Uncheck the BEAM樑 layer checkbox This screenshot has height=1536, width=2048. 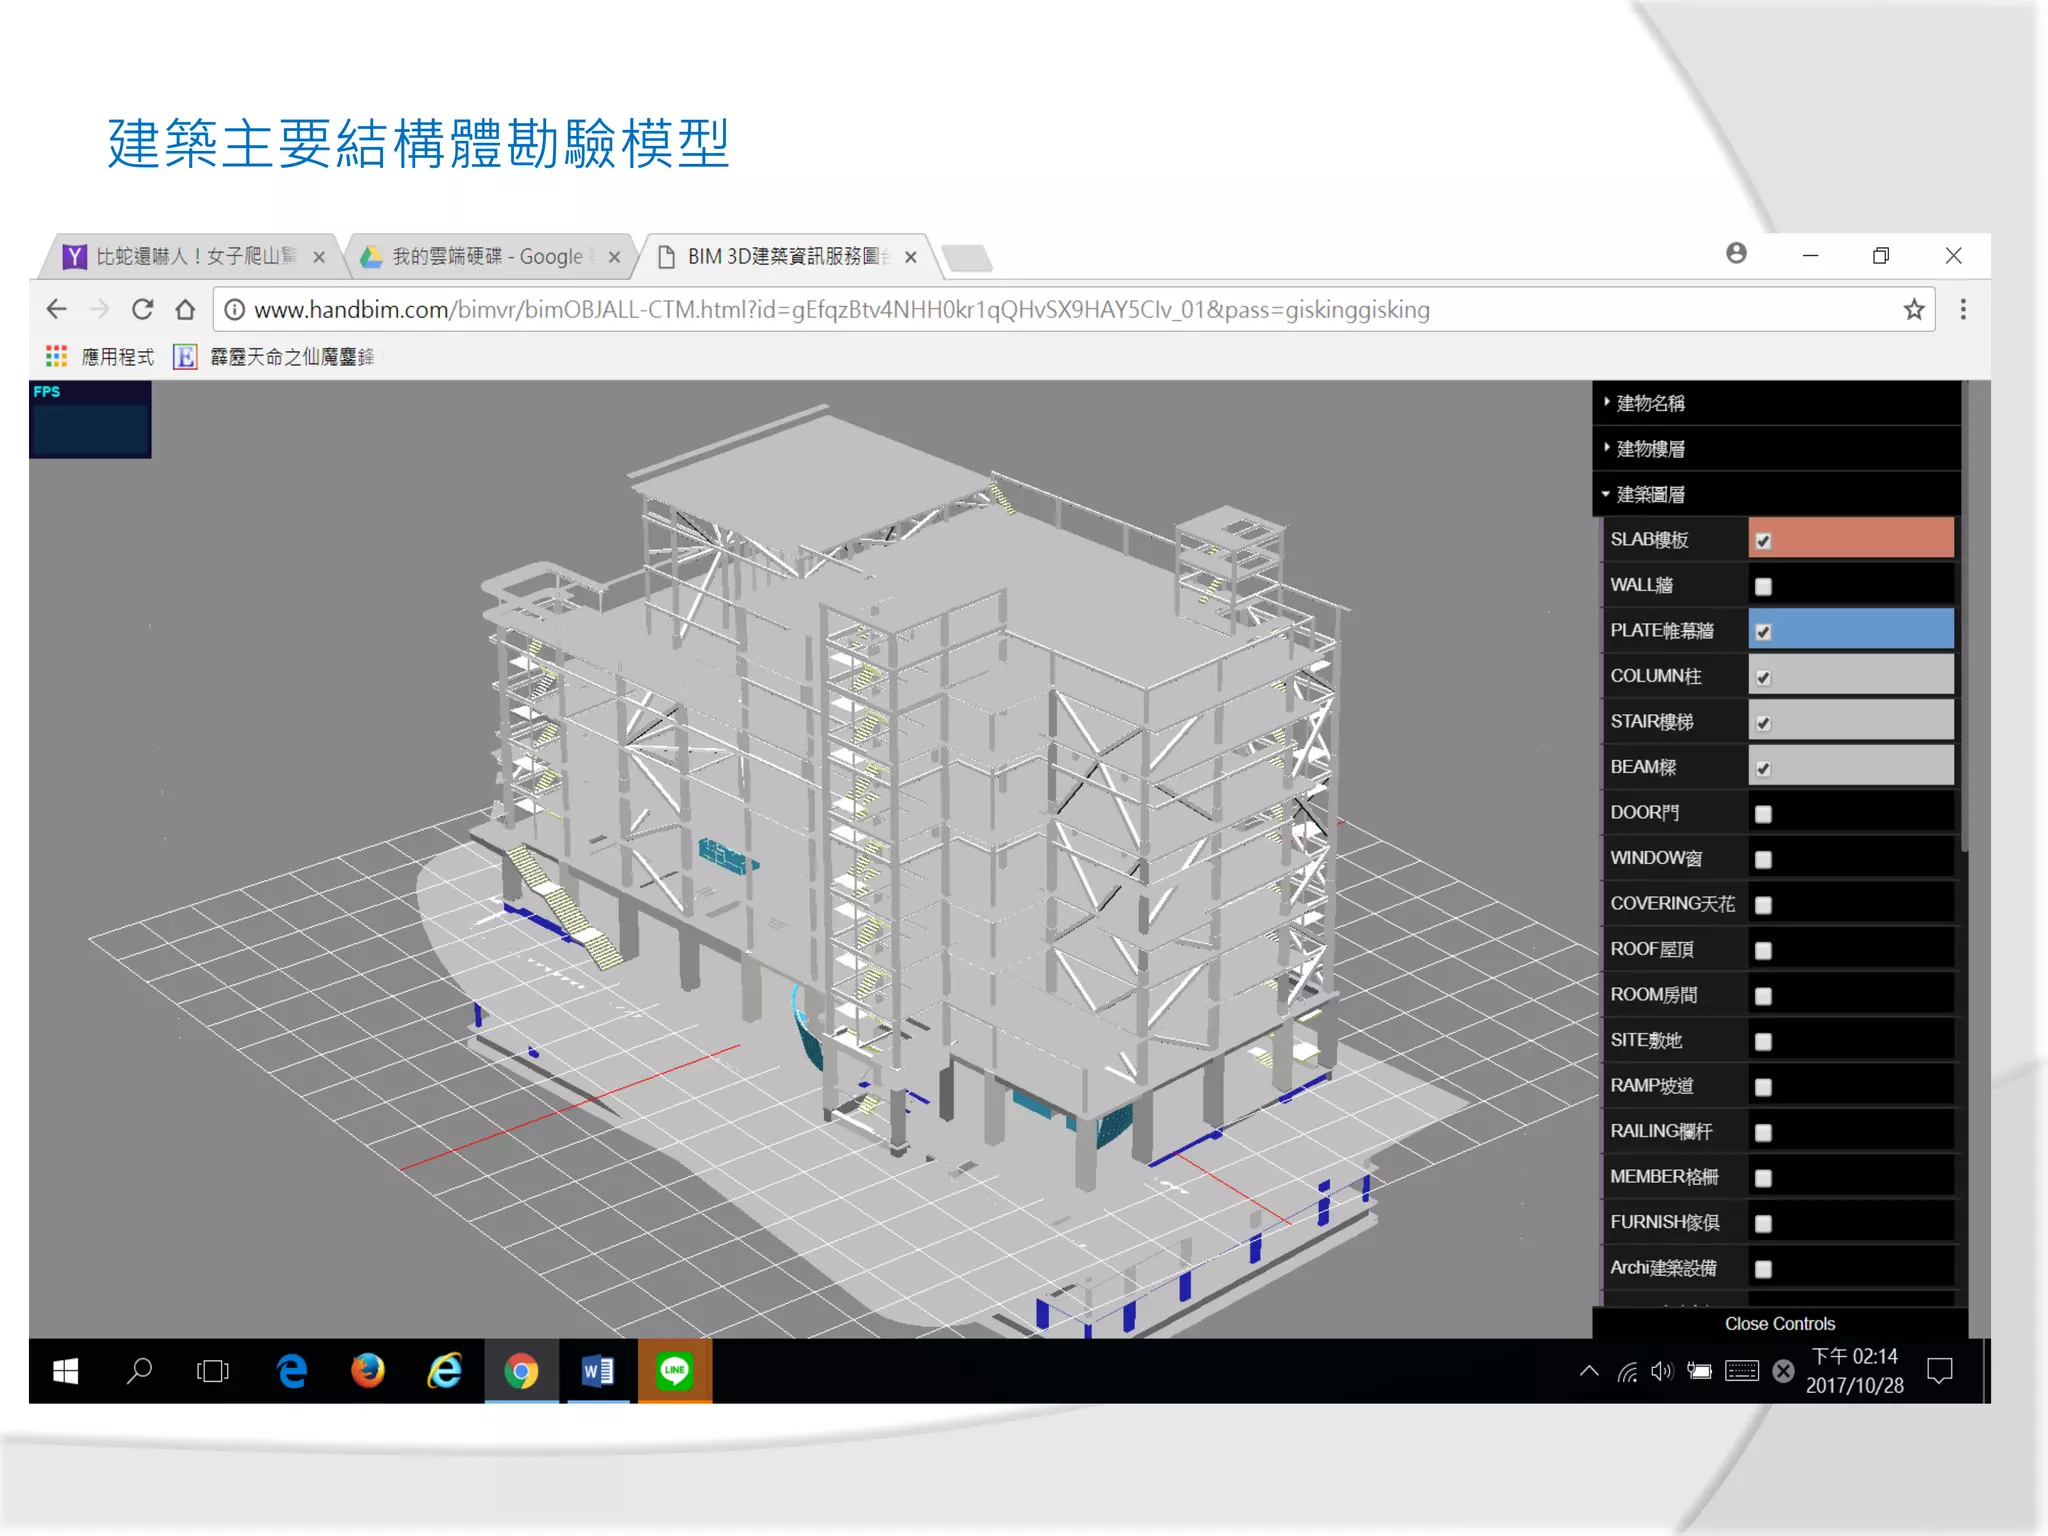pos(1764,769)
